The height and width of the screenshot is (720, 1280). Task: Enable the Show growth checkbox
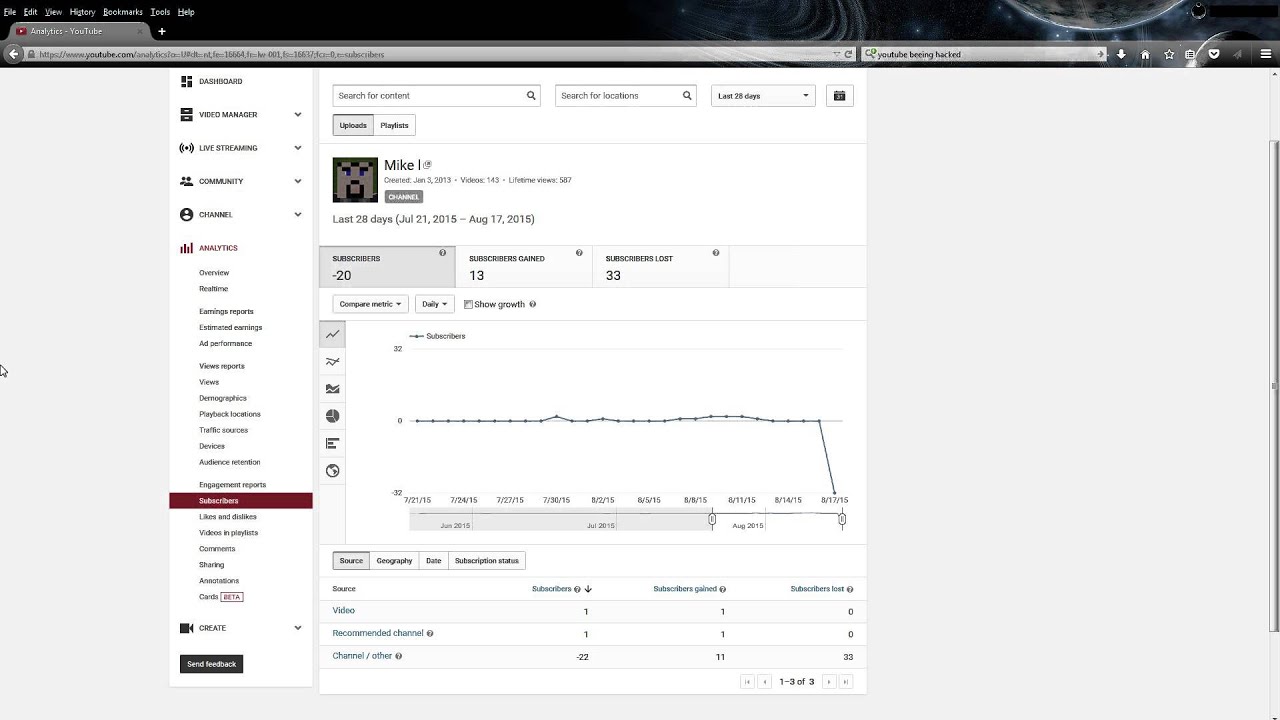click(468, 304)
